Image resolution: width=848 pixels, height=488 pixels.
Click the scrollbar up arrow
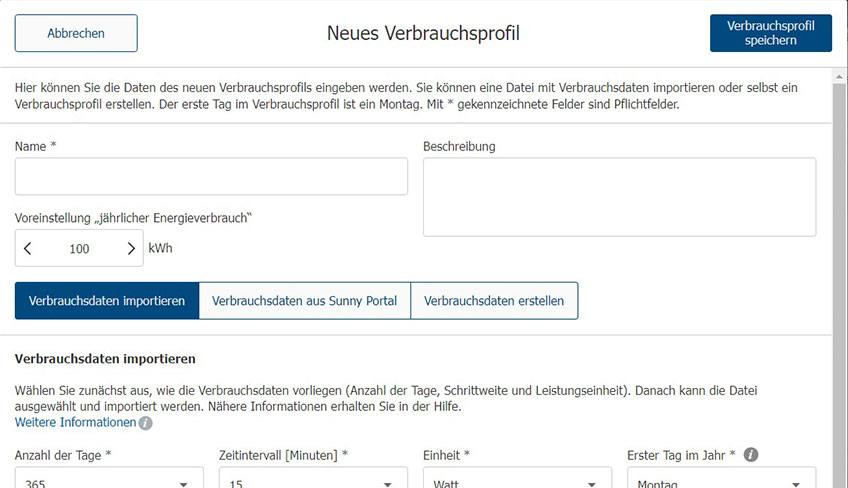pos(839,77)
